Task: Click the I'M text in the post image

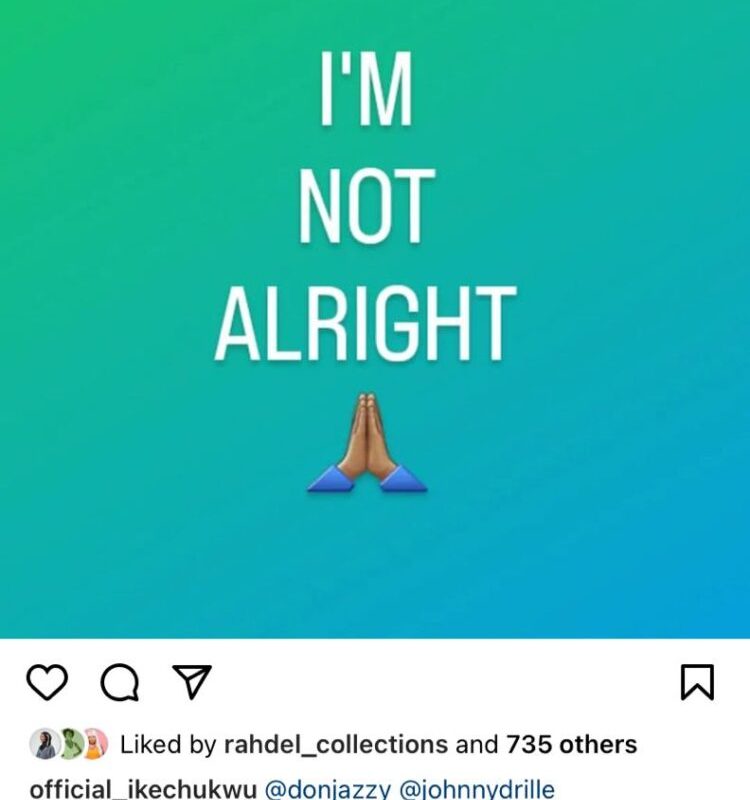Action: (x=366, y=88)
